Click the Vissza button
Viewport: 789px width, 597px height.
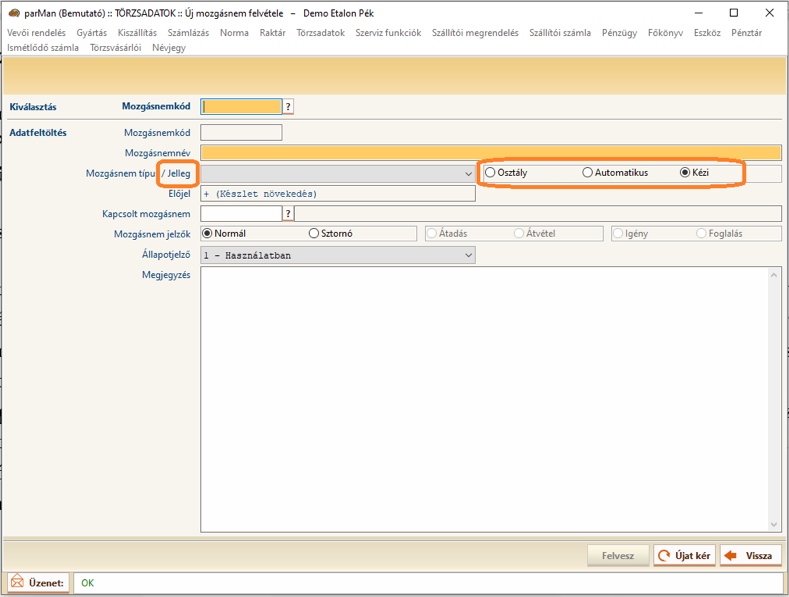point(750,556)
